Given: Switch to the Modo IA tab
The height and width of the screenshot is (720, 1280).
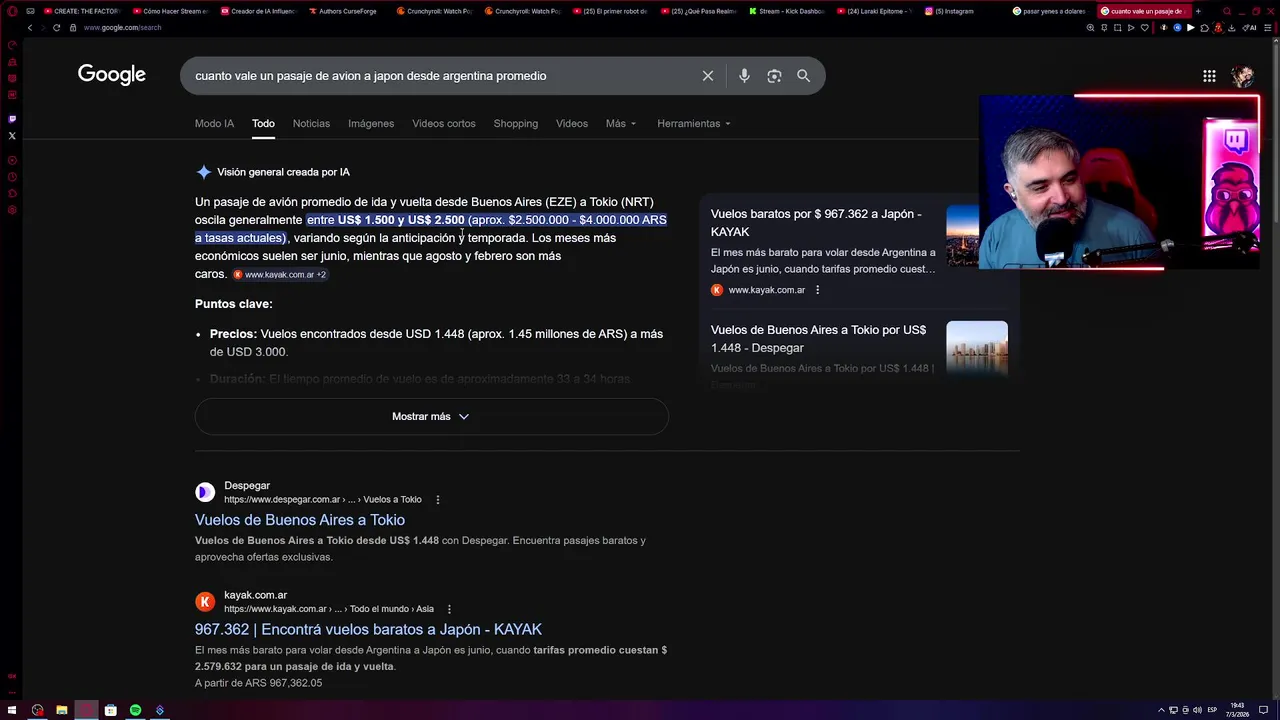Looking at the screenshot, I should 214,124.
